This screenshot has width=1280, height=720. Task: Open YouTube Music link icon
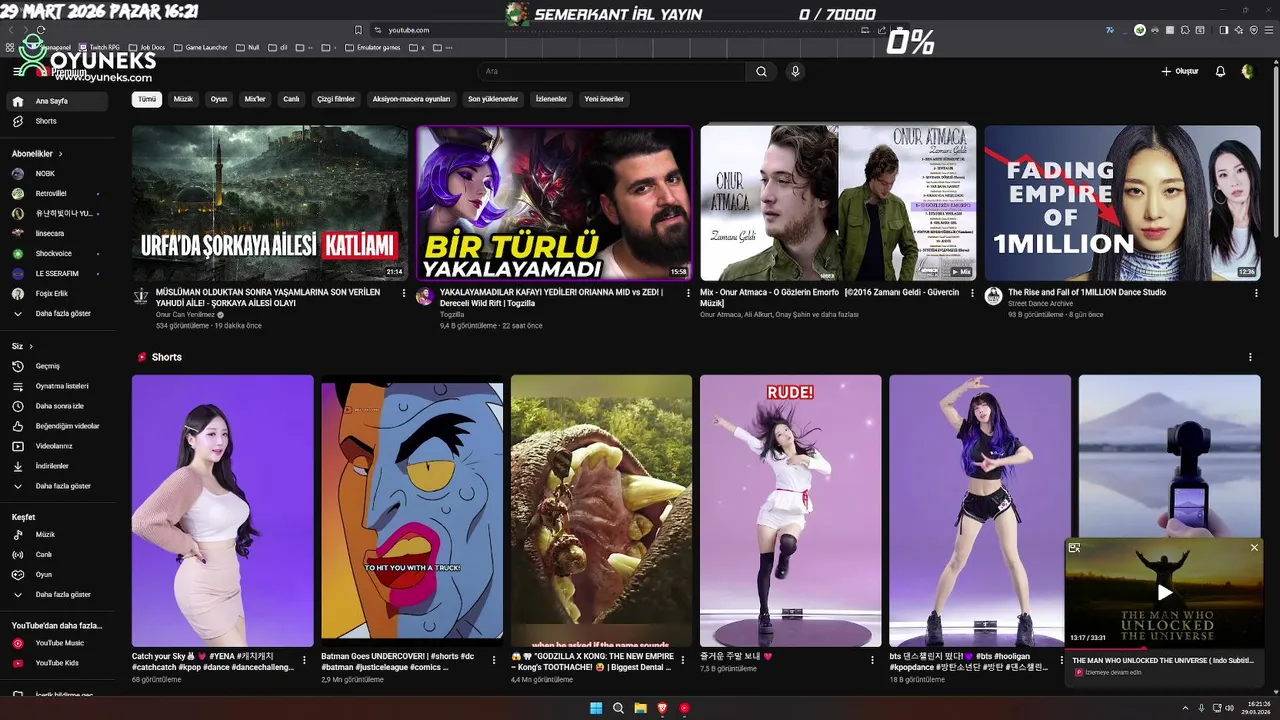[18, 643]
